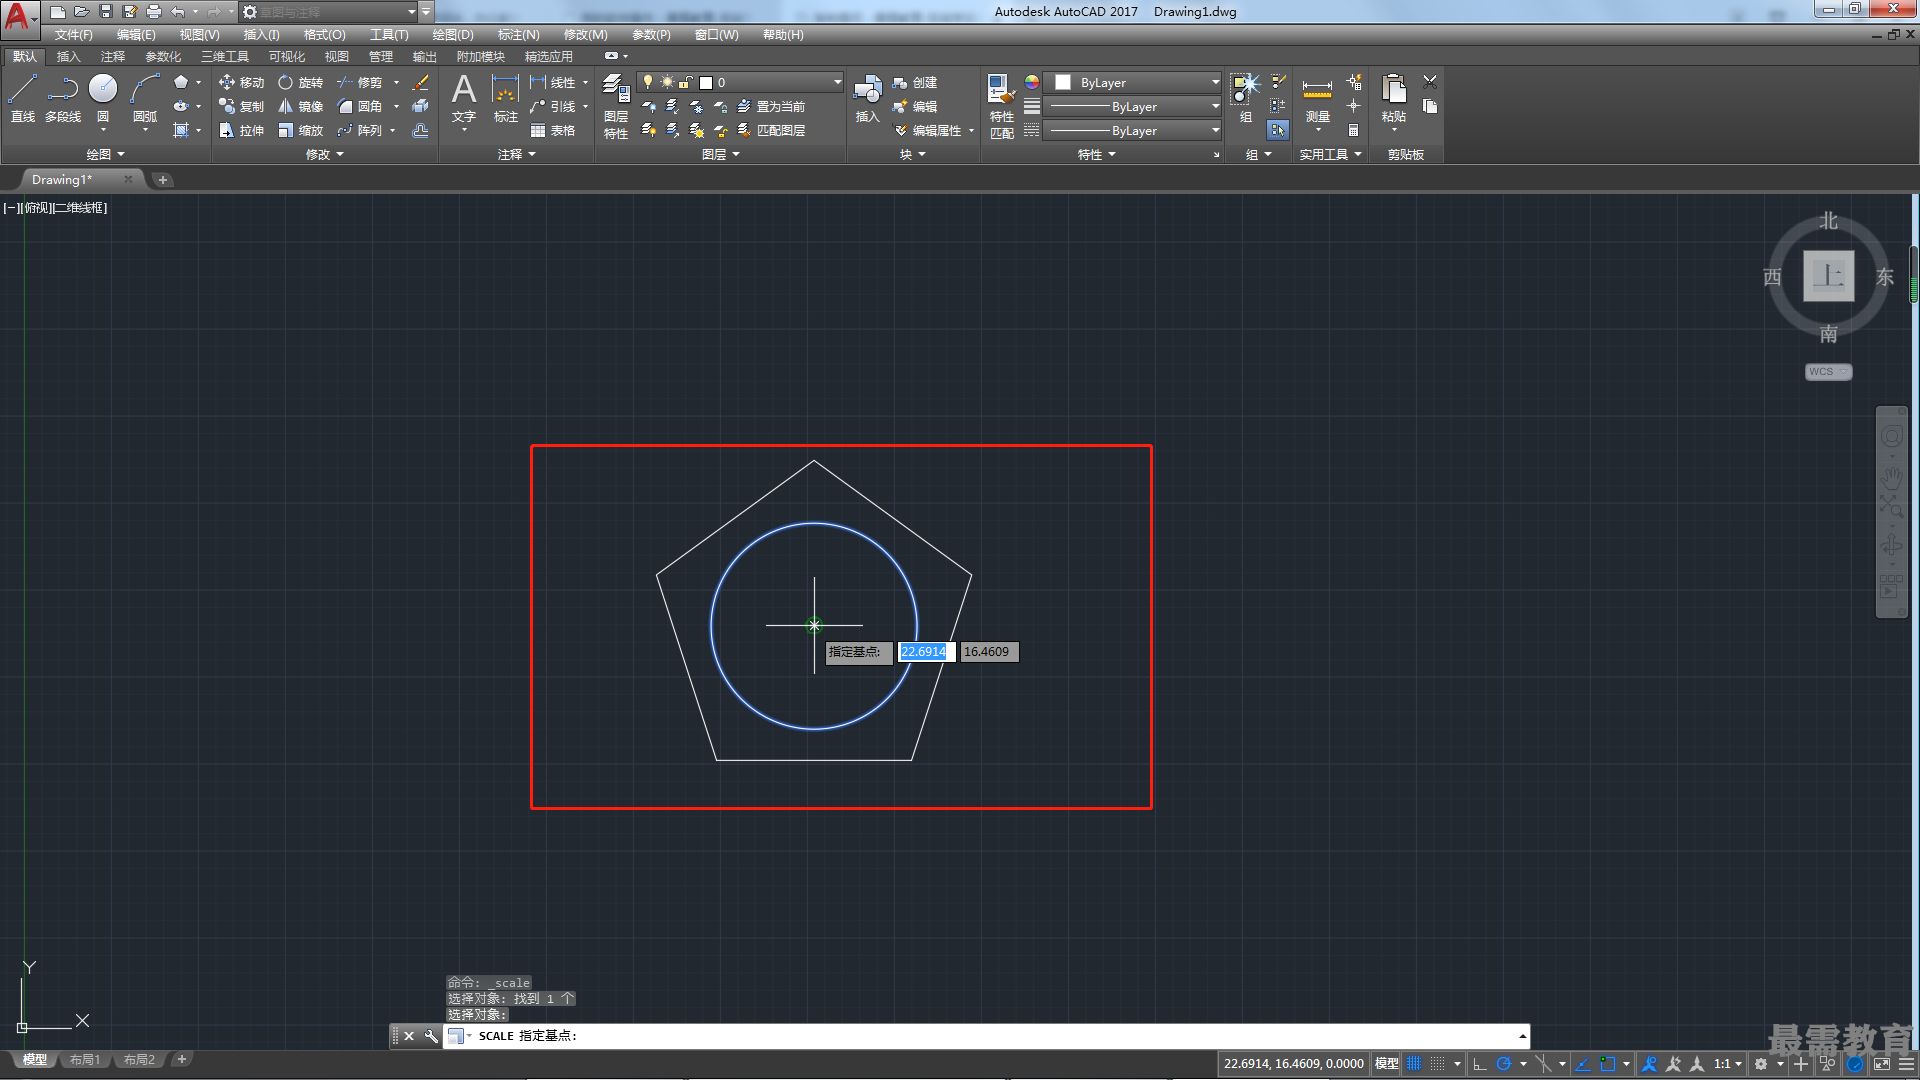The image size is (1920, 1080).
Task: Expand the 修改 panel dropdown
Action: click(x=325, y=154)
